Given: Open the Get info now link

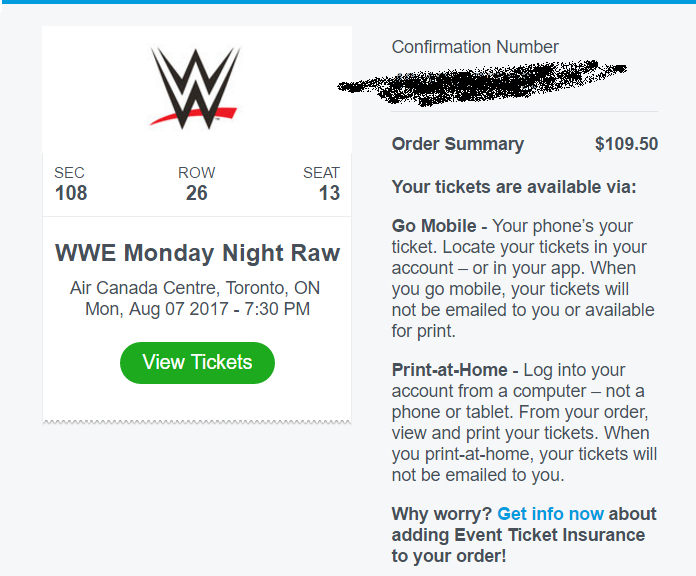Looking at the screenshot, I should pos(550,514).
